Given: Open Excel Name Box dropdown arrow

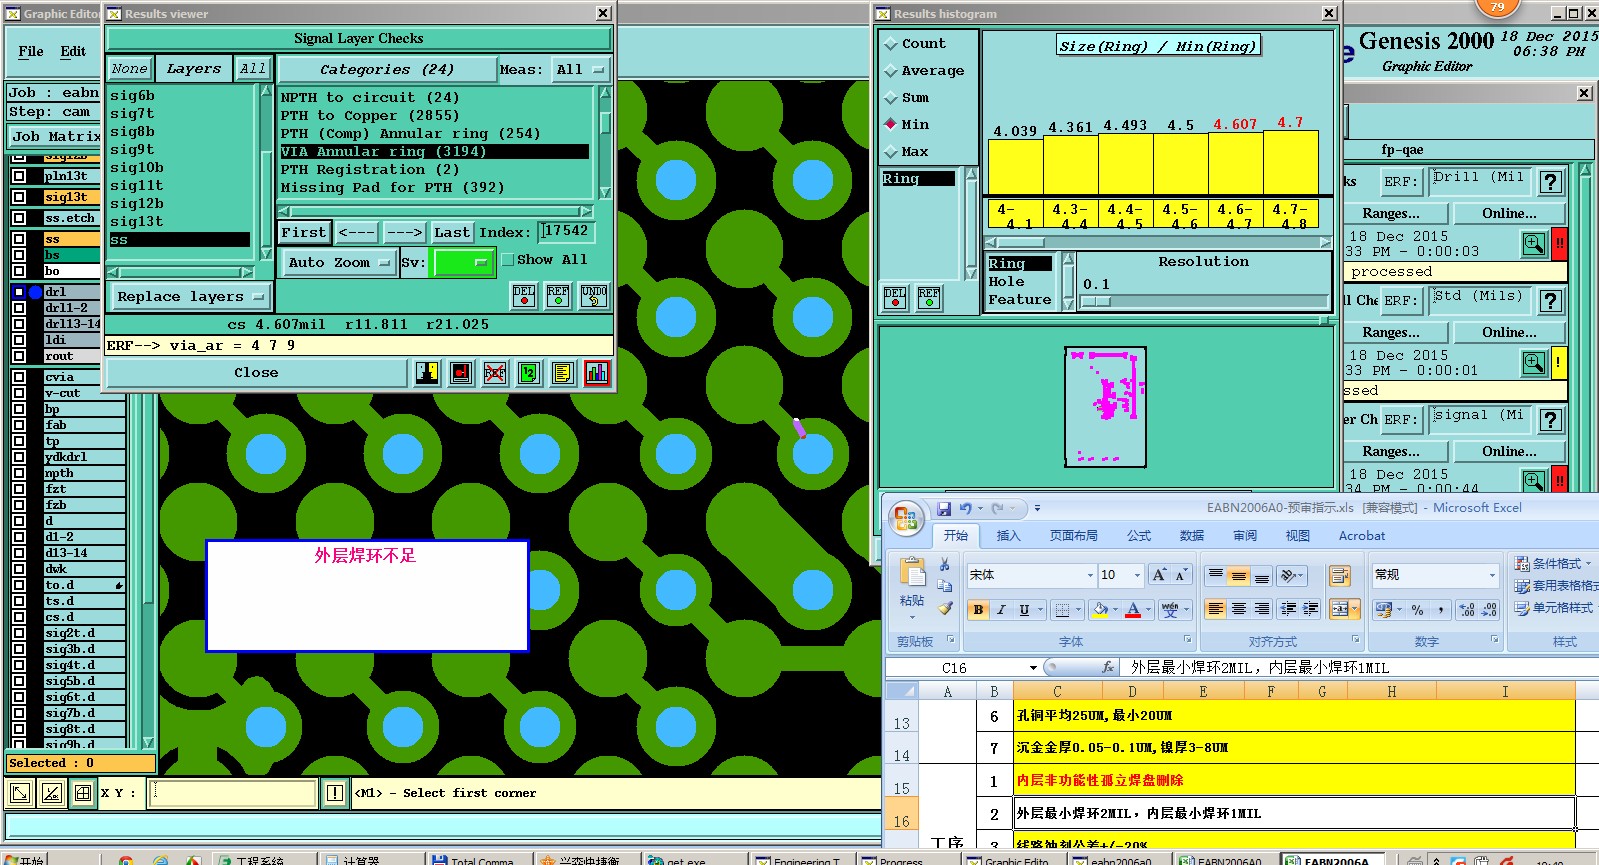Looking at the screenshot, I should pyautogui.click(x=1033, y=668).
